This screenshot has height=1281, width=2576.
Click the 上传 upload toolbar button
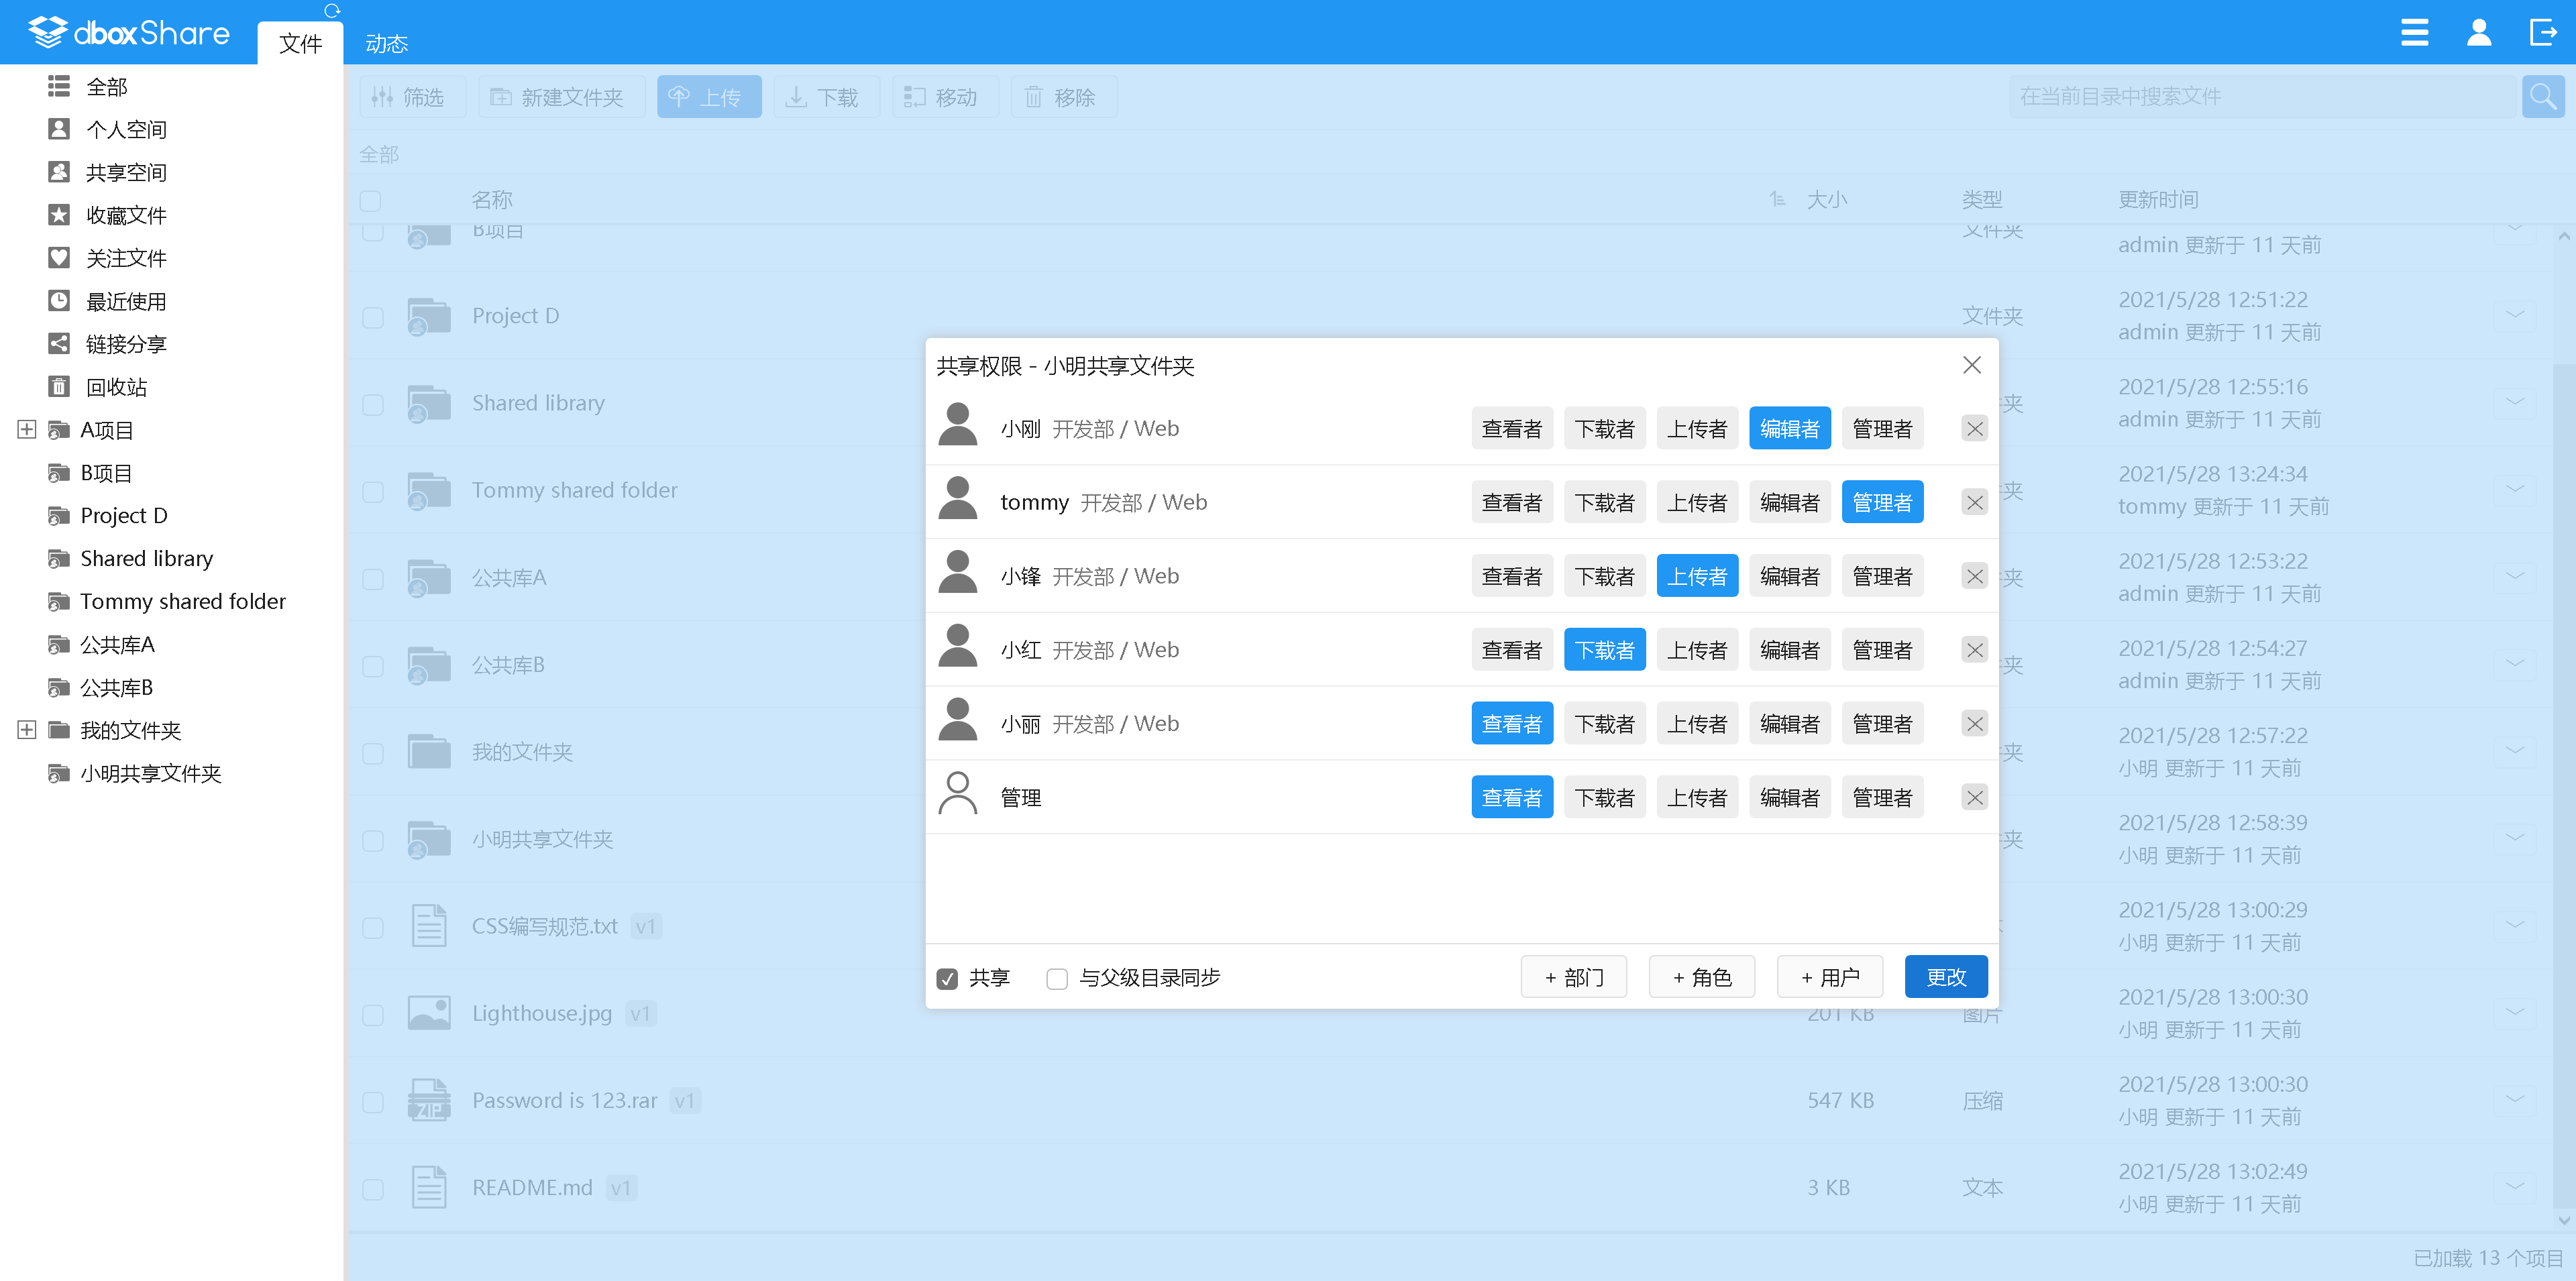tap(709, 97)
